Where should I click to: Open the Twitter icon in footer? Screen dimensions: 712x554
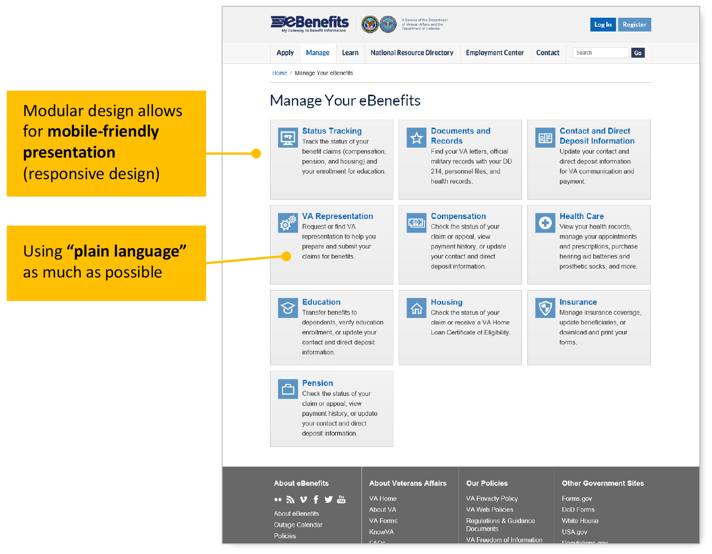(328, 500)
